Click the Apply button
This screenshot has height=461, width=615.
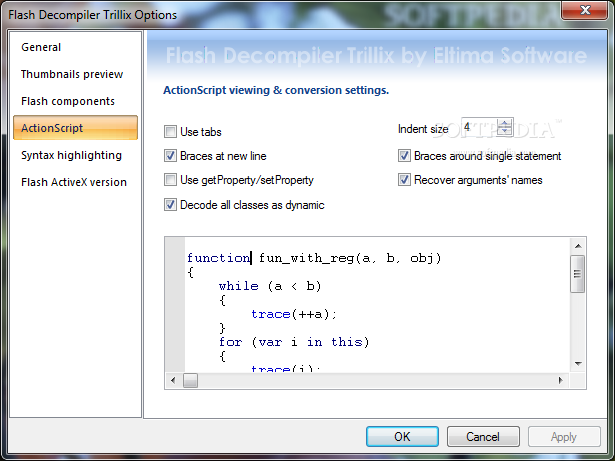(x=564, y=437)
